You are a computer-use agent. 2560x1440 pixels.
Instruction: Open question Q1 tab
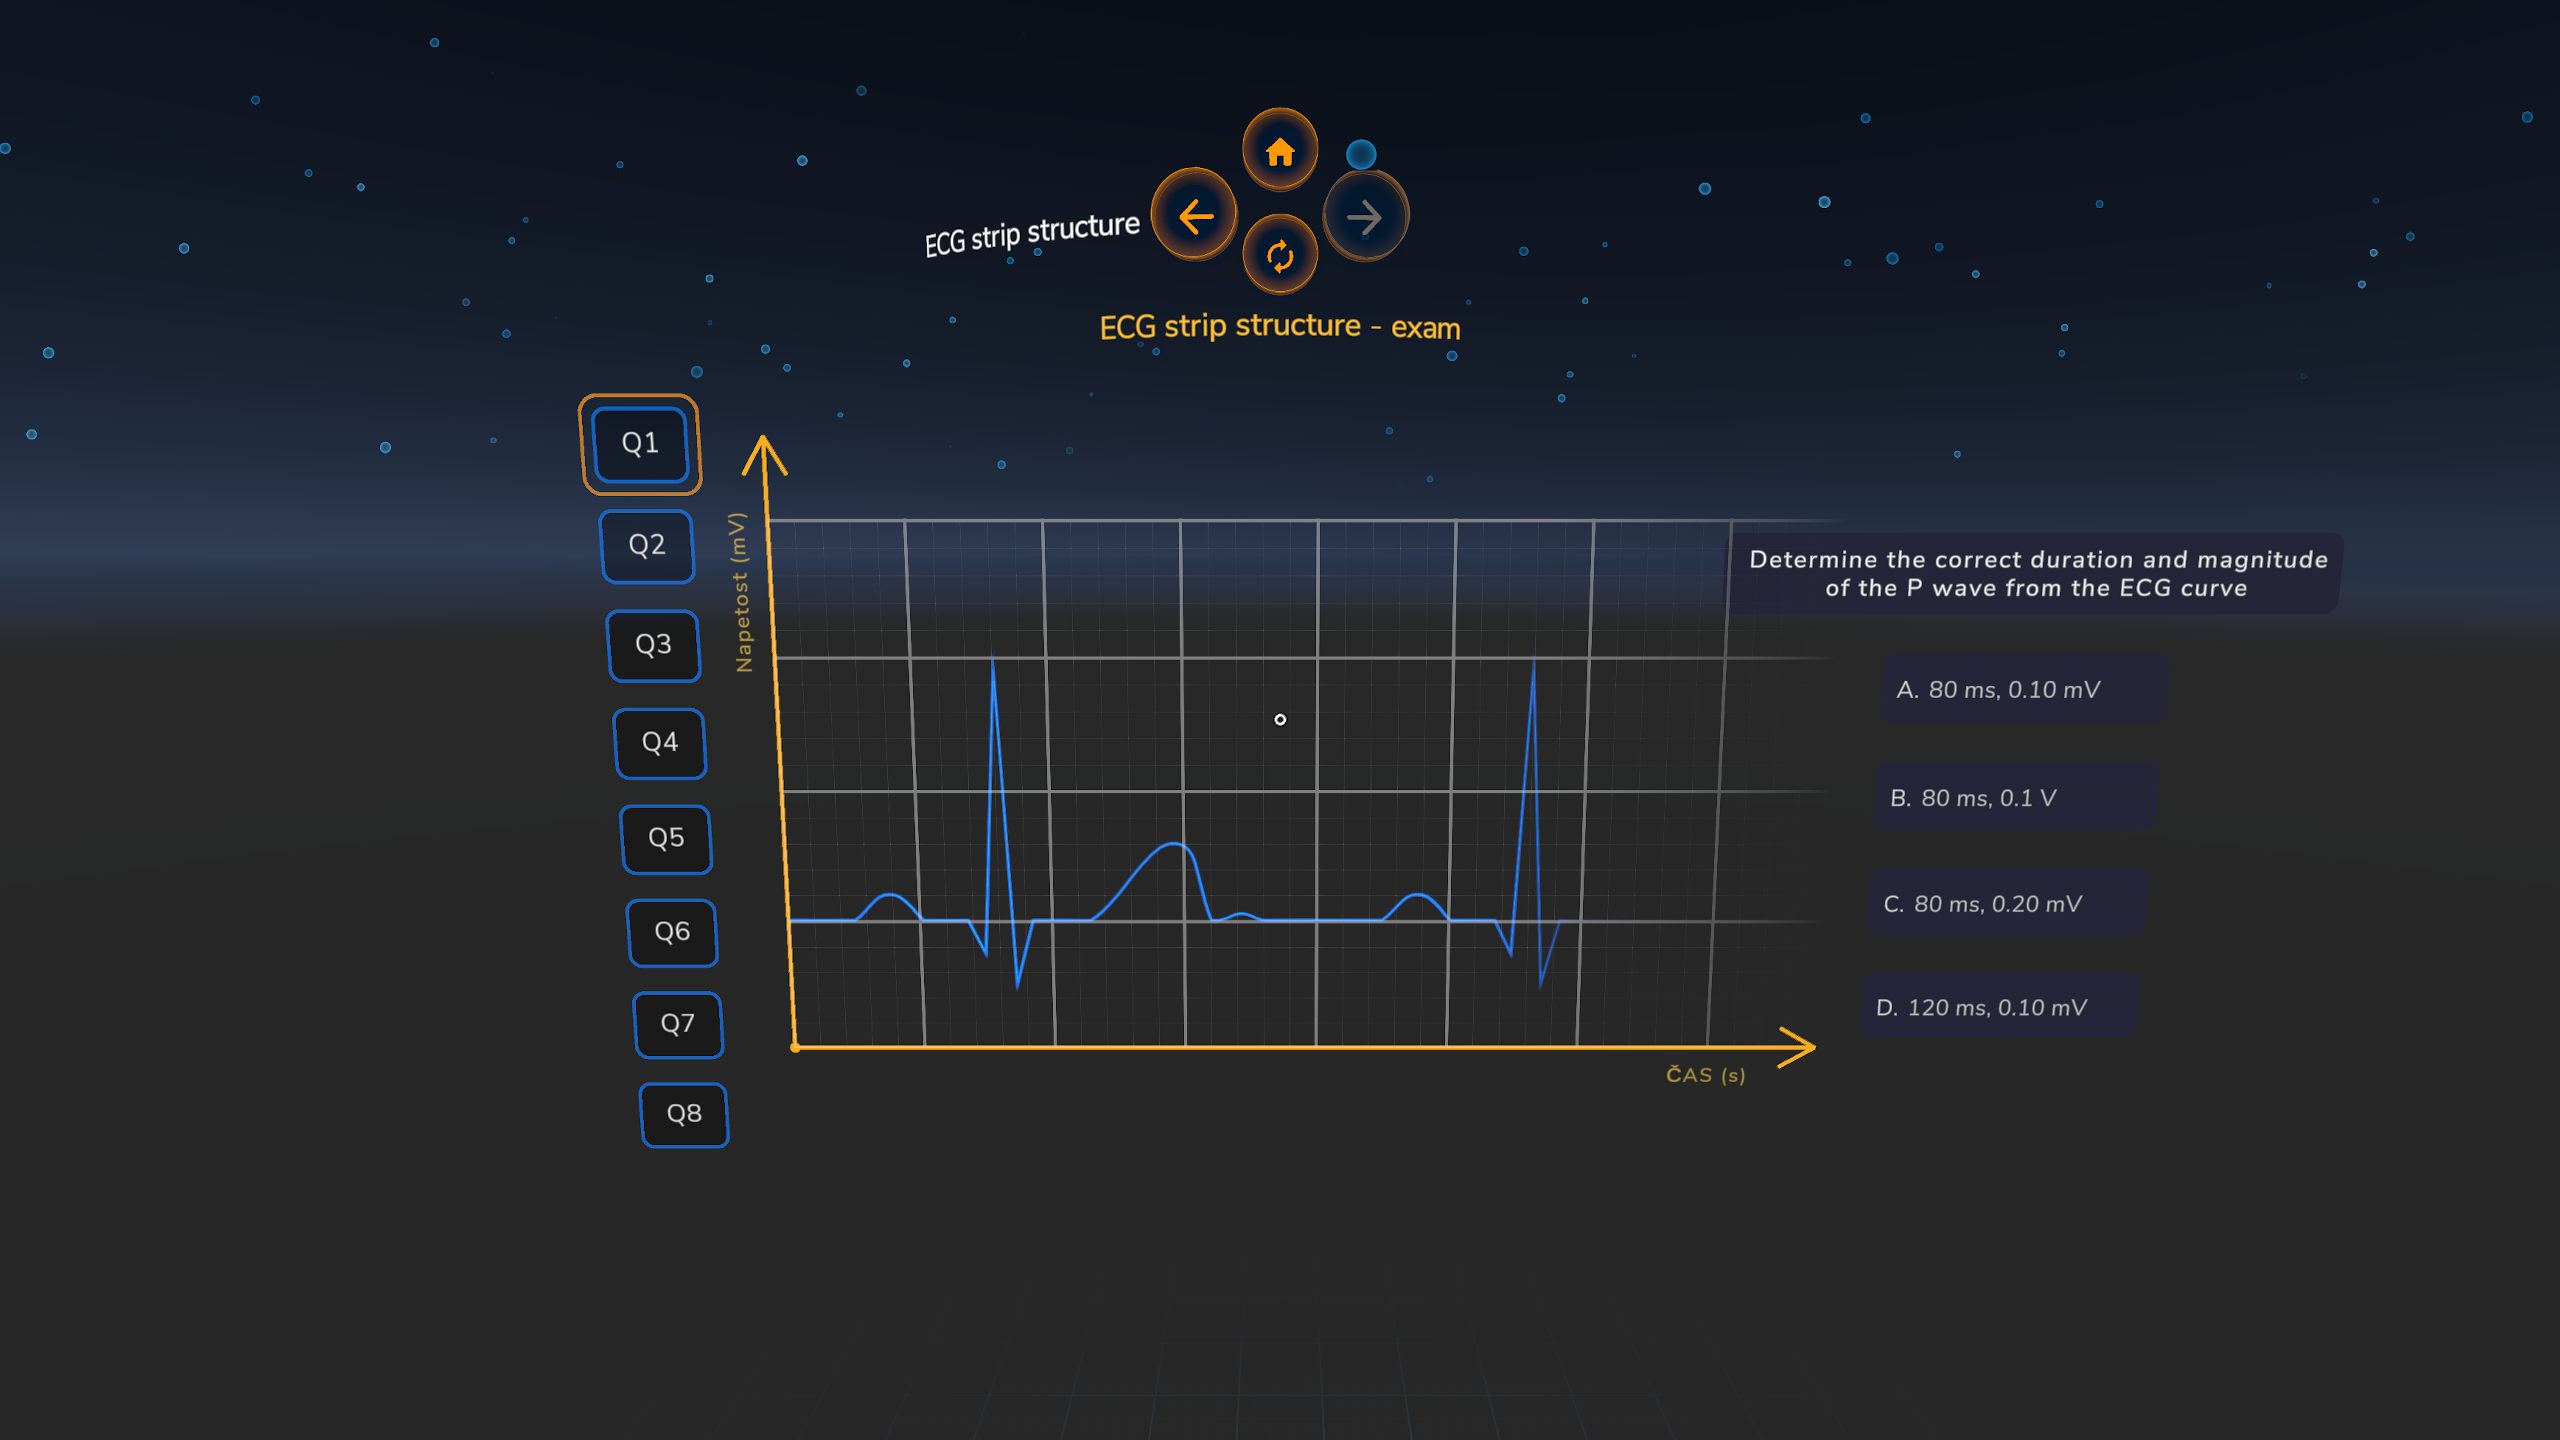(x=640, y=444)
